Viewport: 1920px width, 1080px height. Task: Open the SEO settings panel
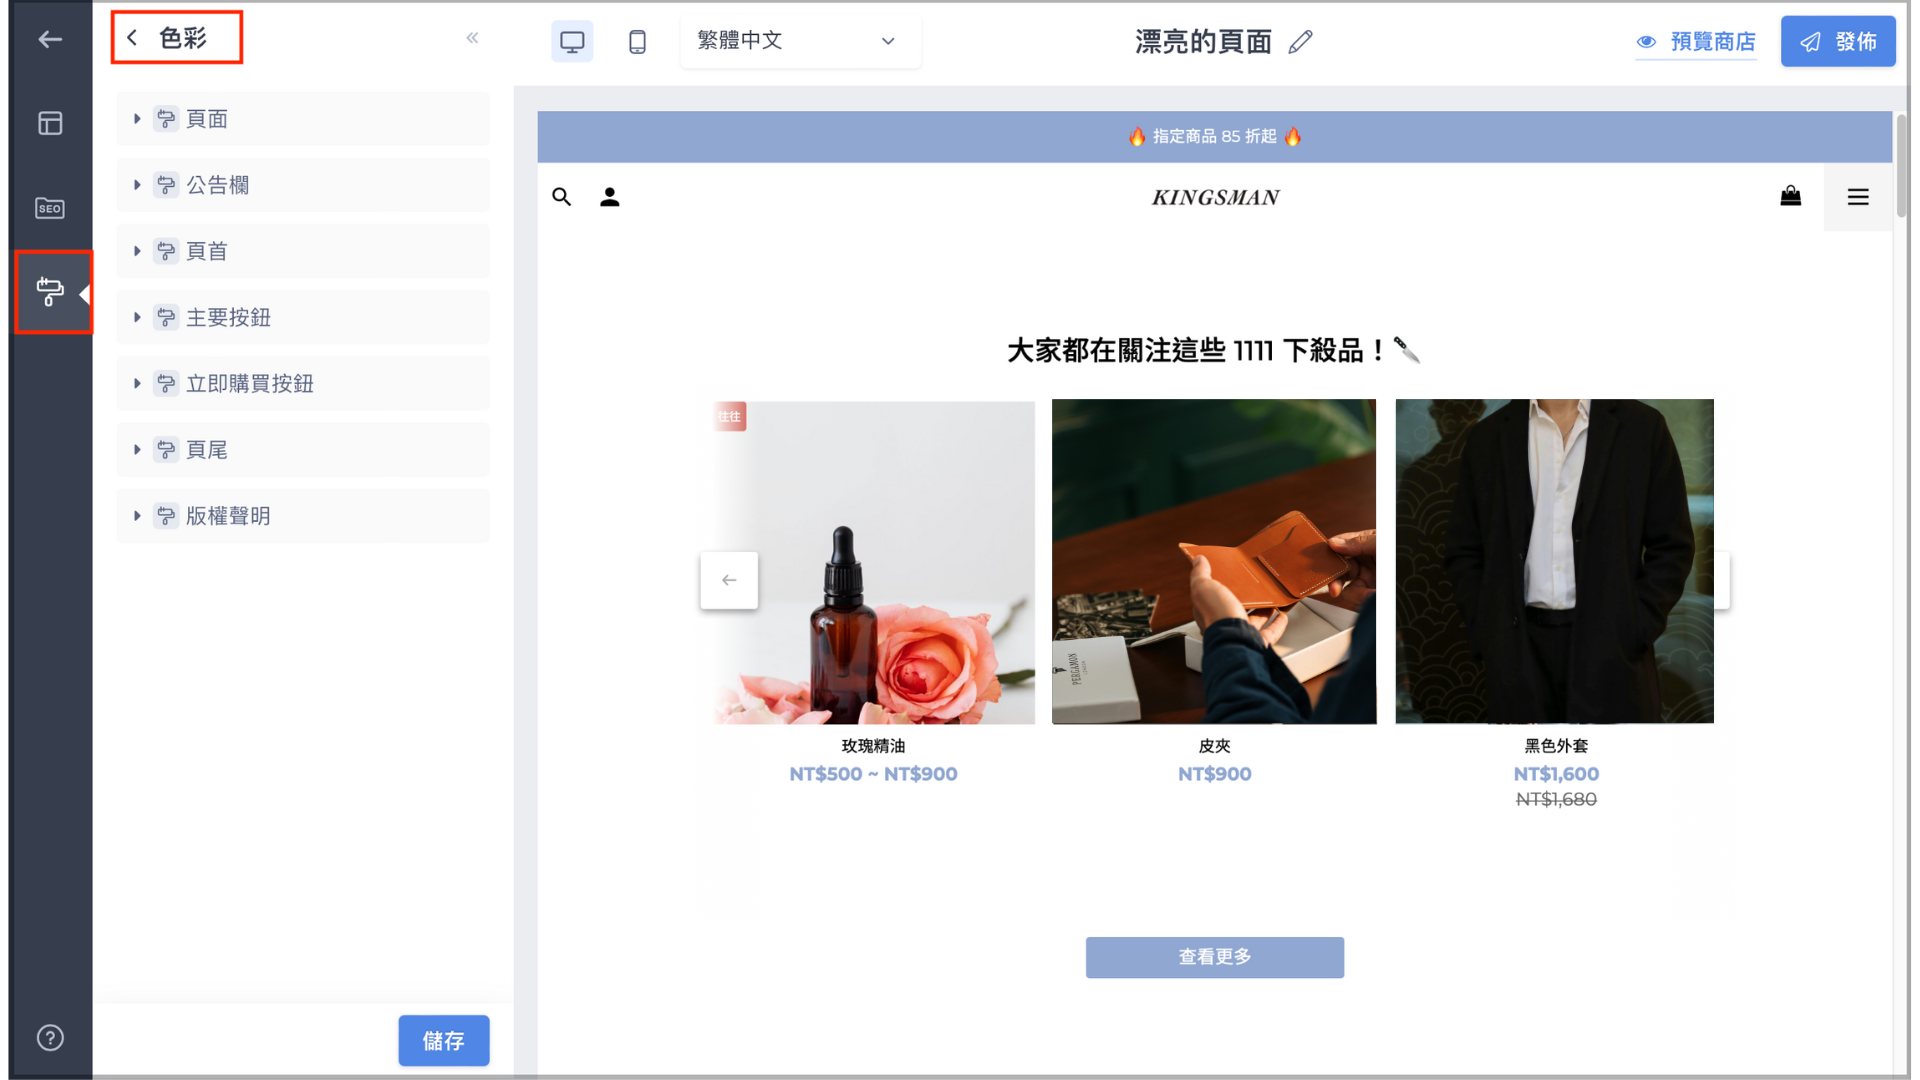[49, 208]
